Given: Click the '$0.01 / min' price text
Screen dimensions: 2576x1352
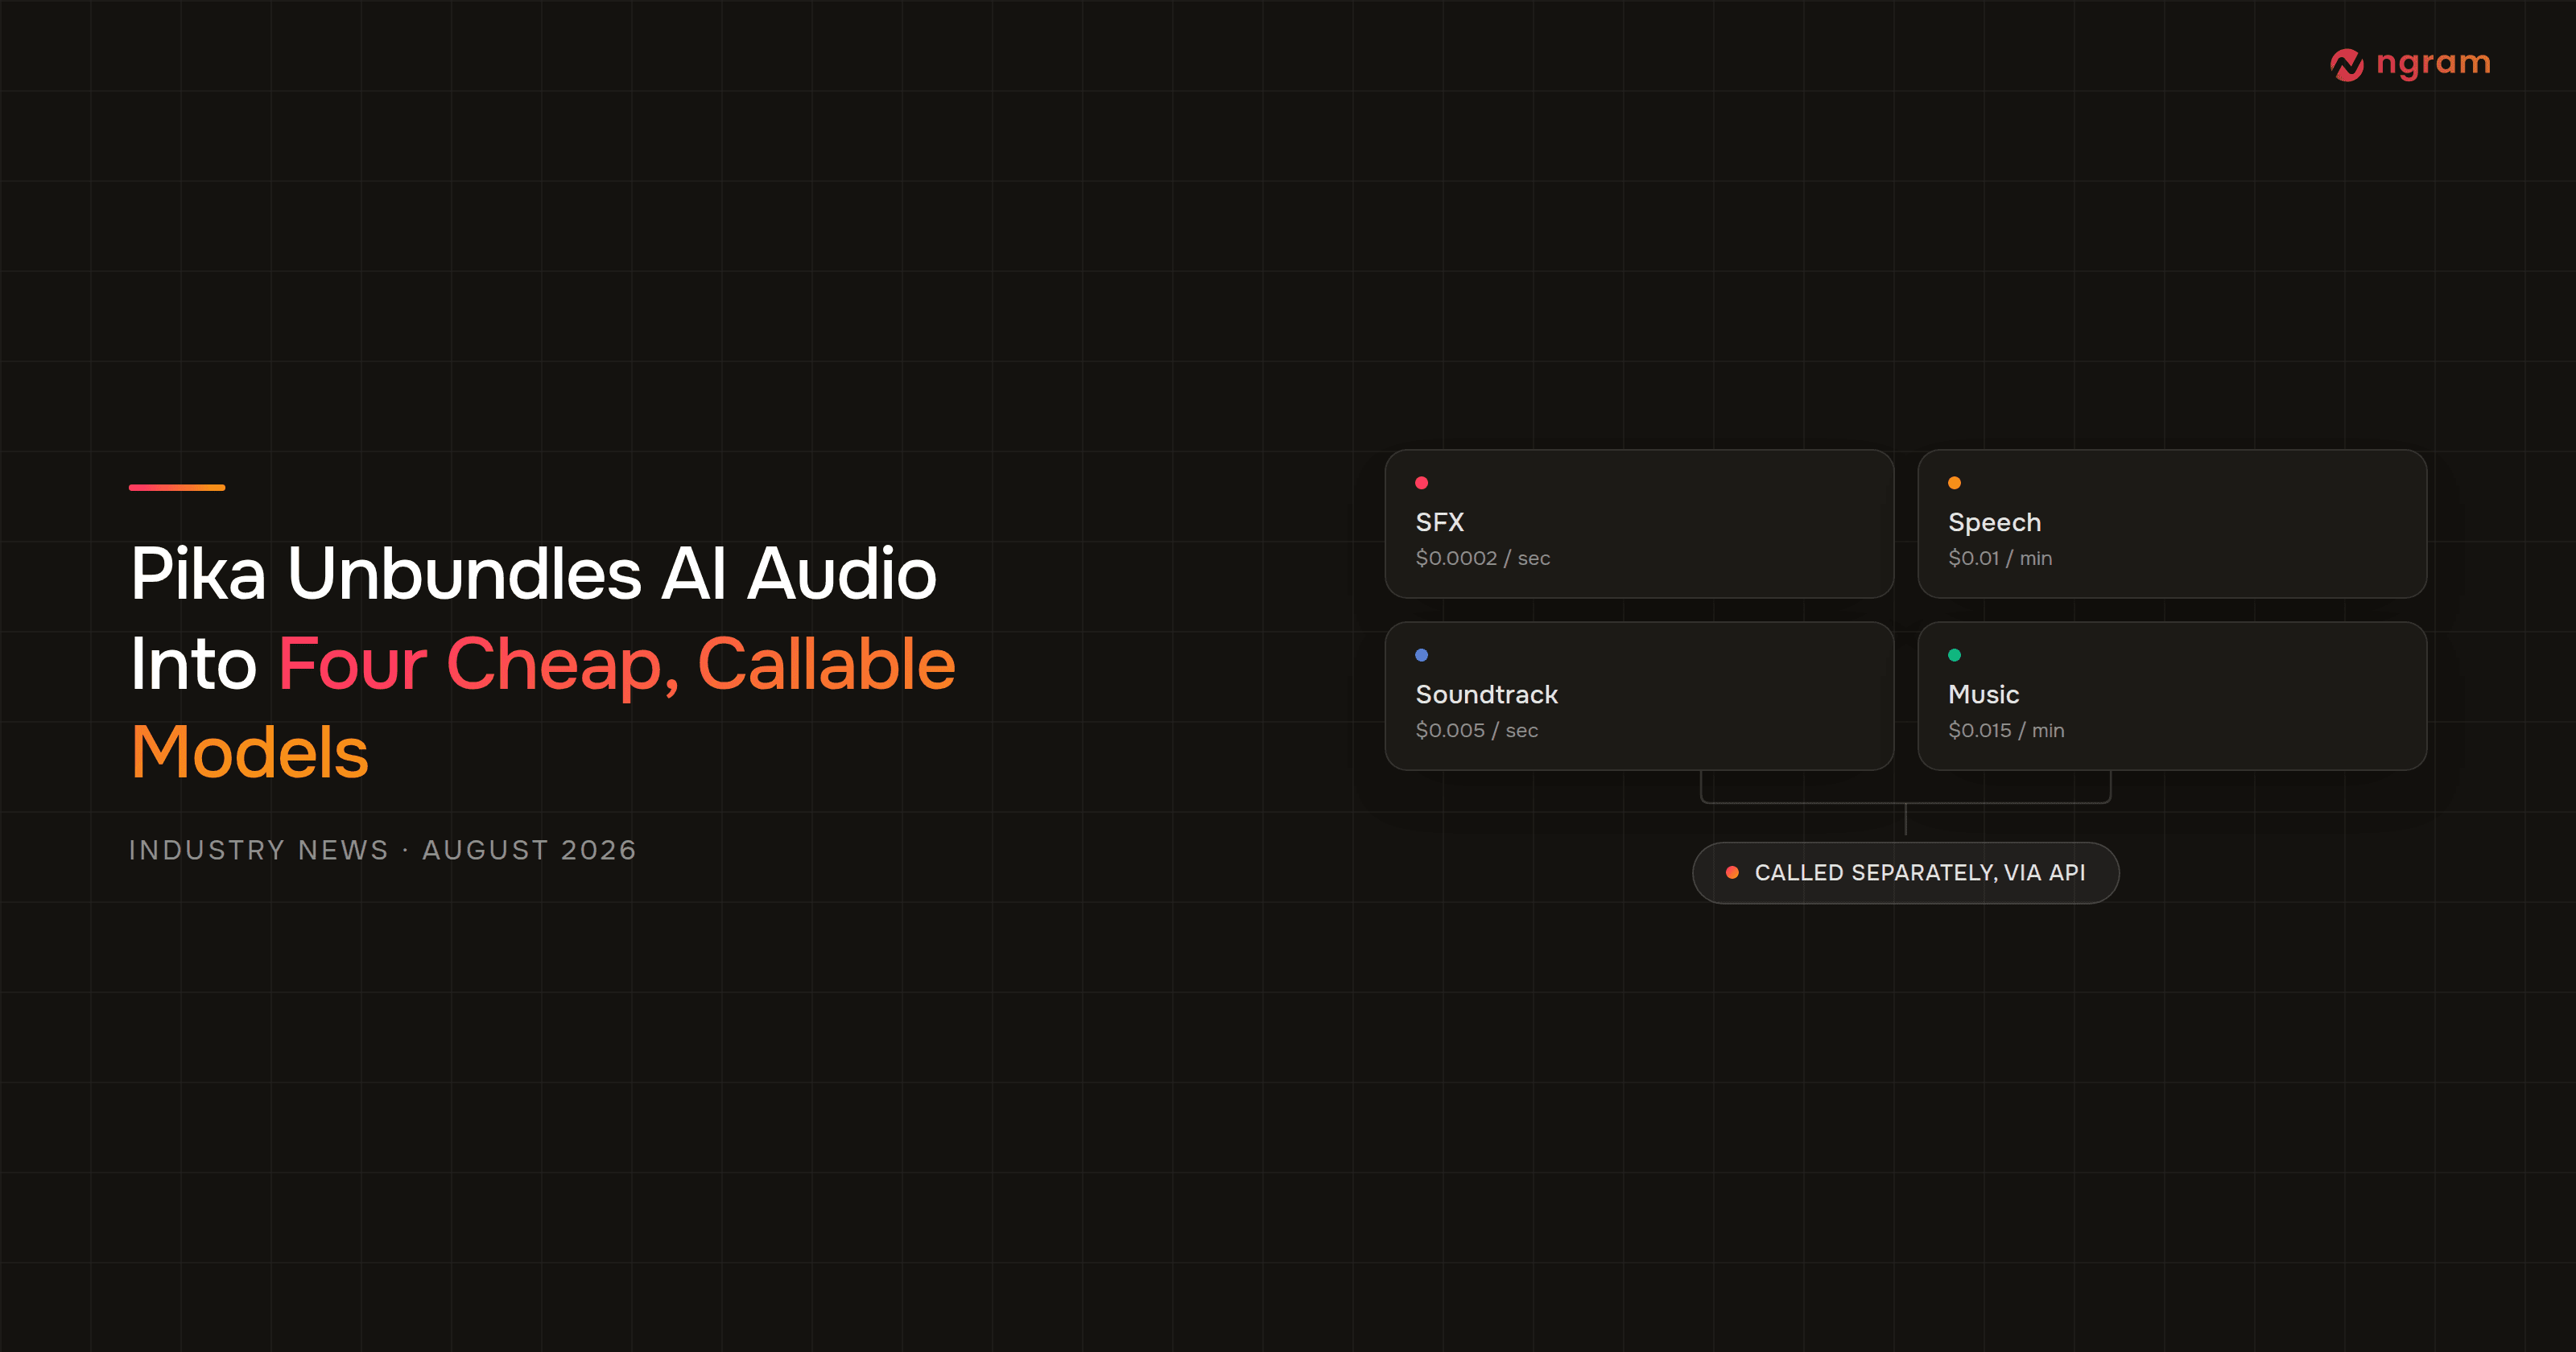Looking at the screenshot, I should pyautogui.click(x=2000, y=558).
